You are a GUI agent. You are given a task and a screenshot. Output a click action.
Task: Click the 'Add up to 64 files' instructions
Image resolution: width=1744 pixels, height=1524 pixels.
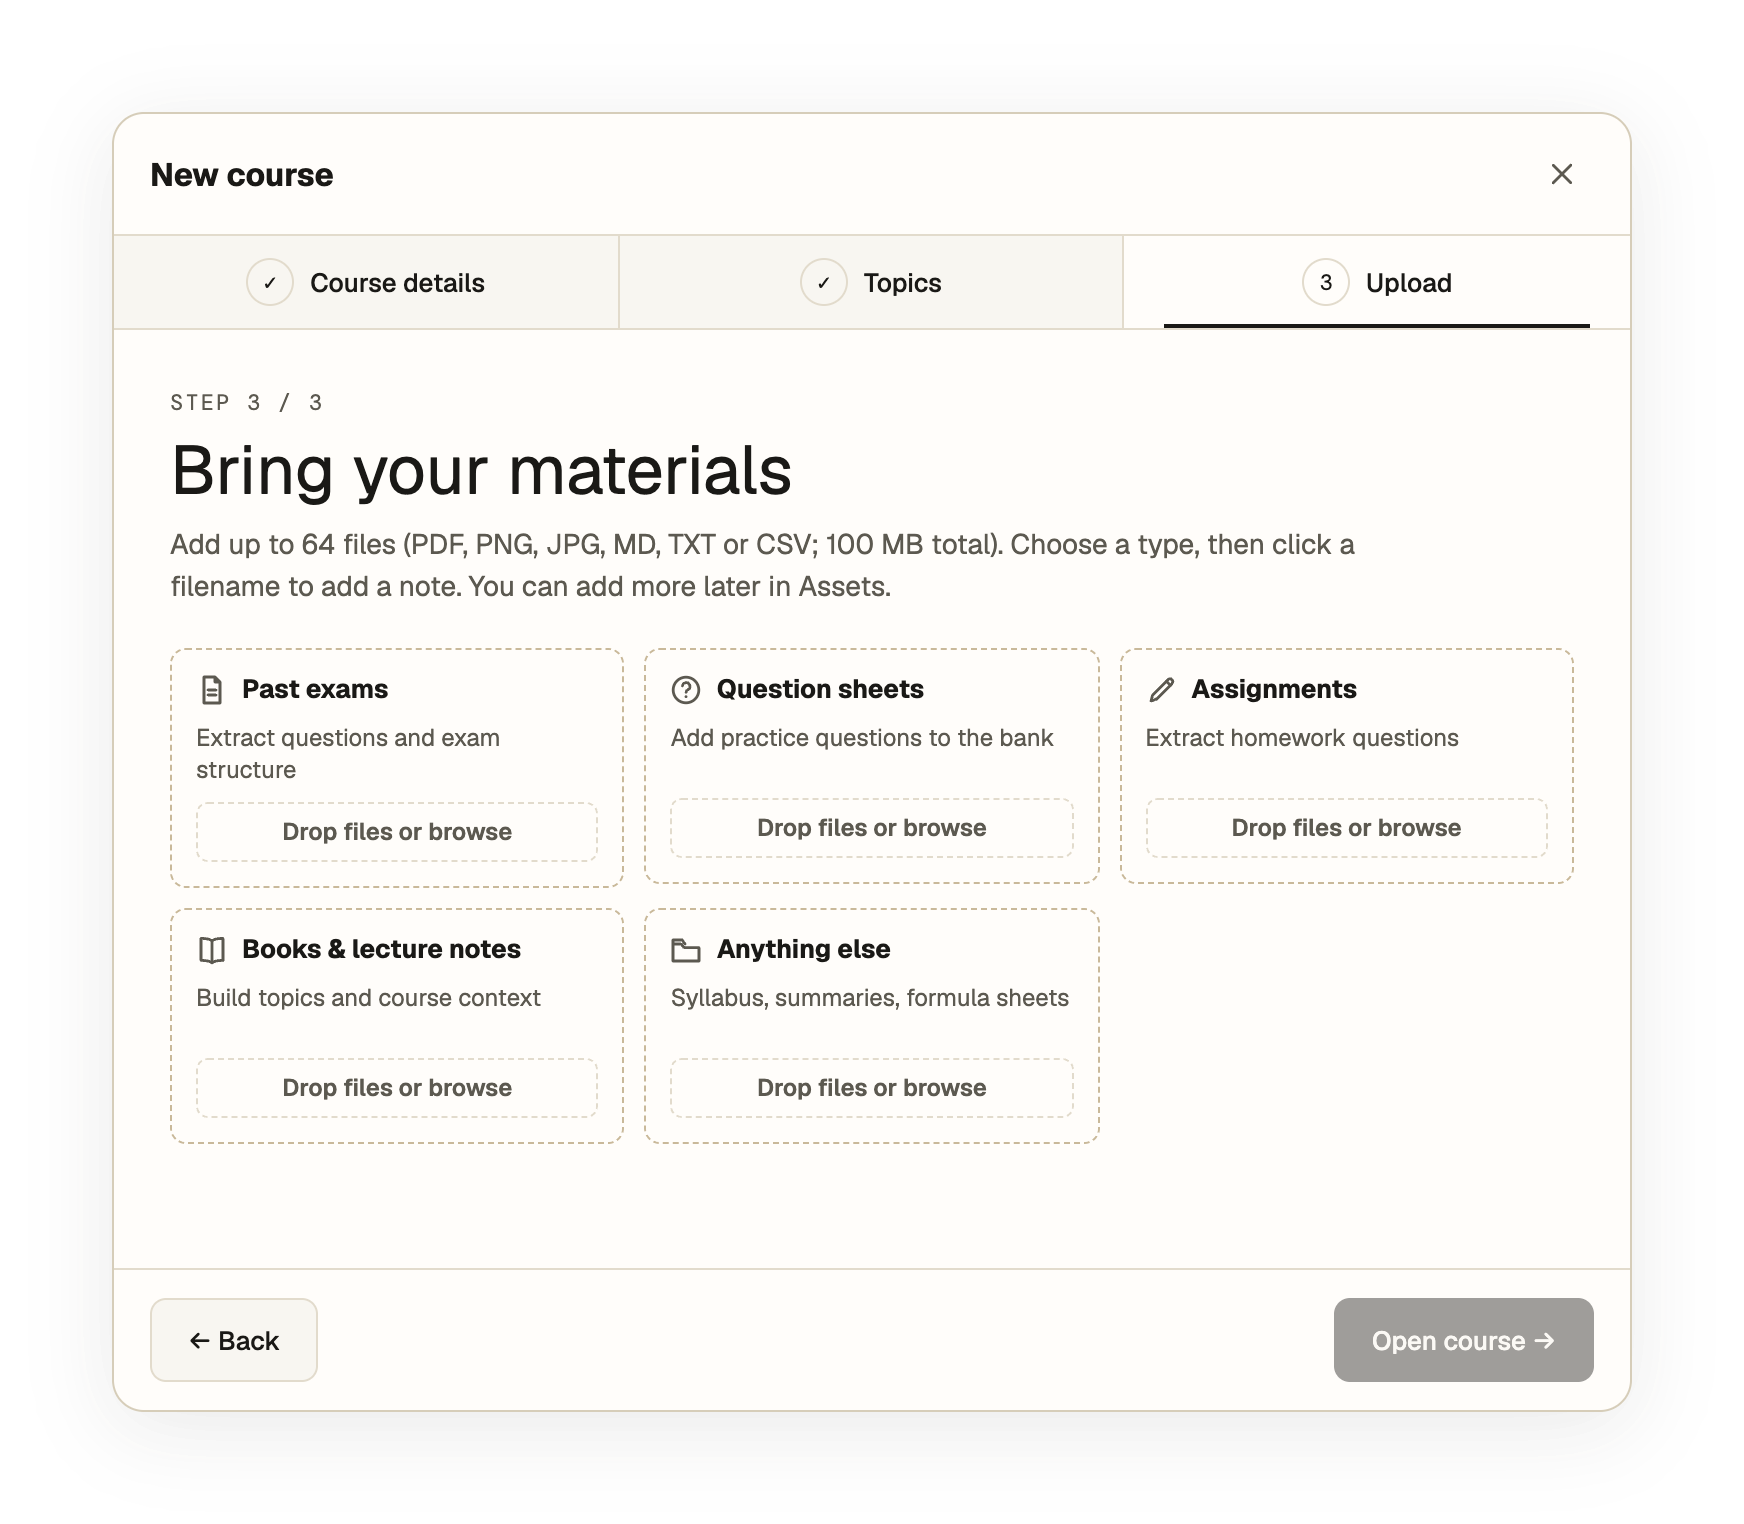[x=762, y=566]
